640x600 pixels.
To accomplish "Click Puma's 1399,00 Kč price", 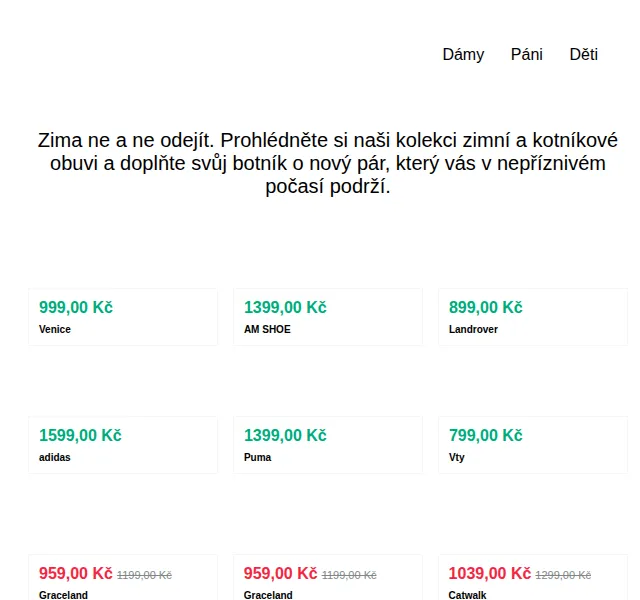I will [x=285, y=436].
